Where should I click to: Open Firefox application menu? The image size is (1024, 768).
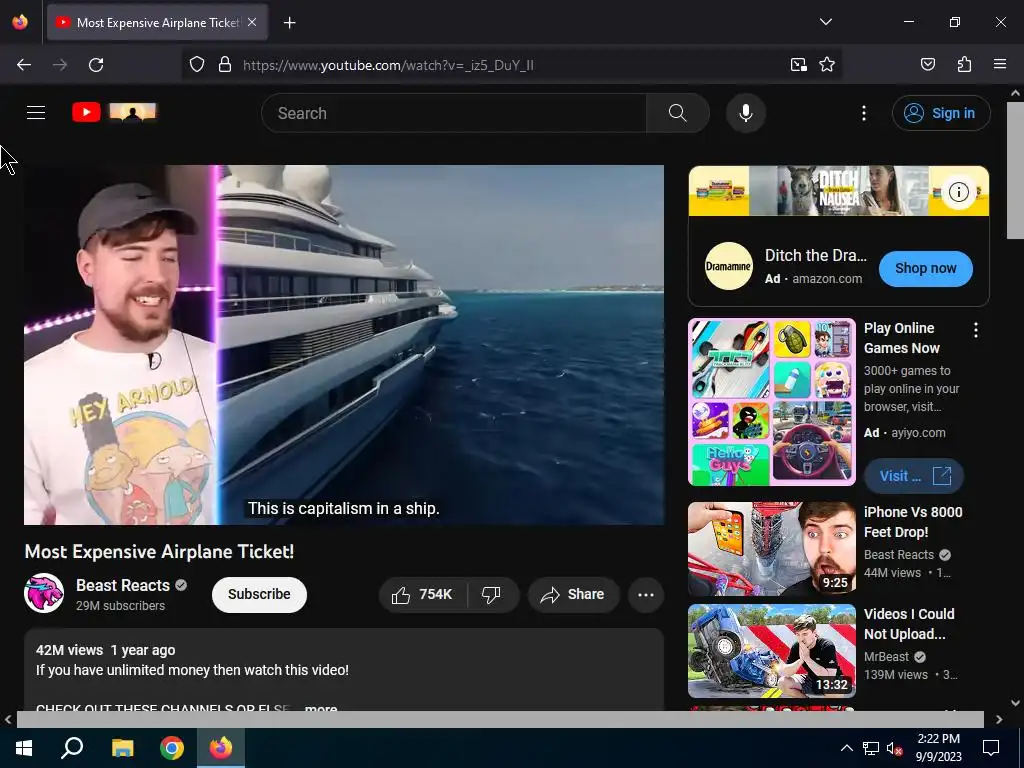click(x=1000, y=65)
